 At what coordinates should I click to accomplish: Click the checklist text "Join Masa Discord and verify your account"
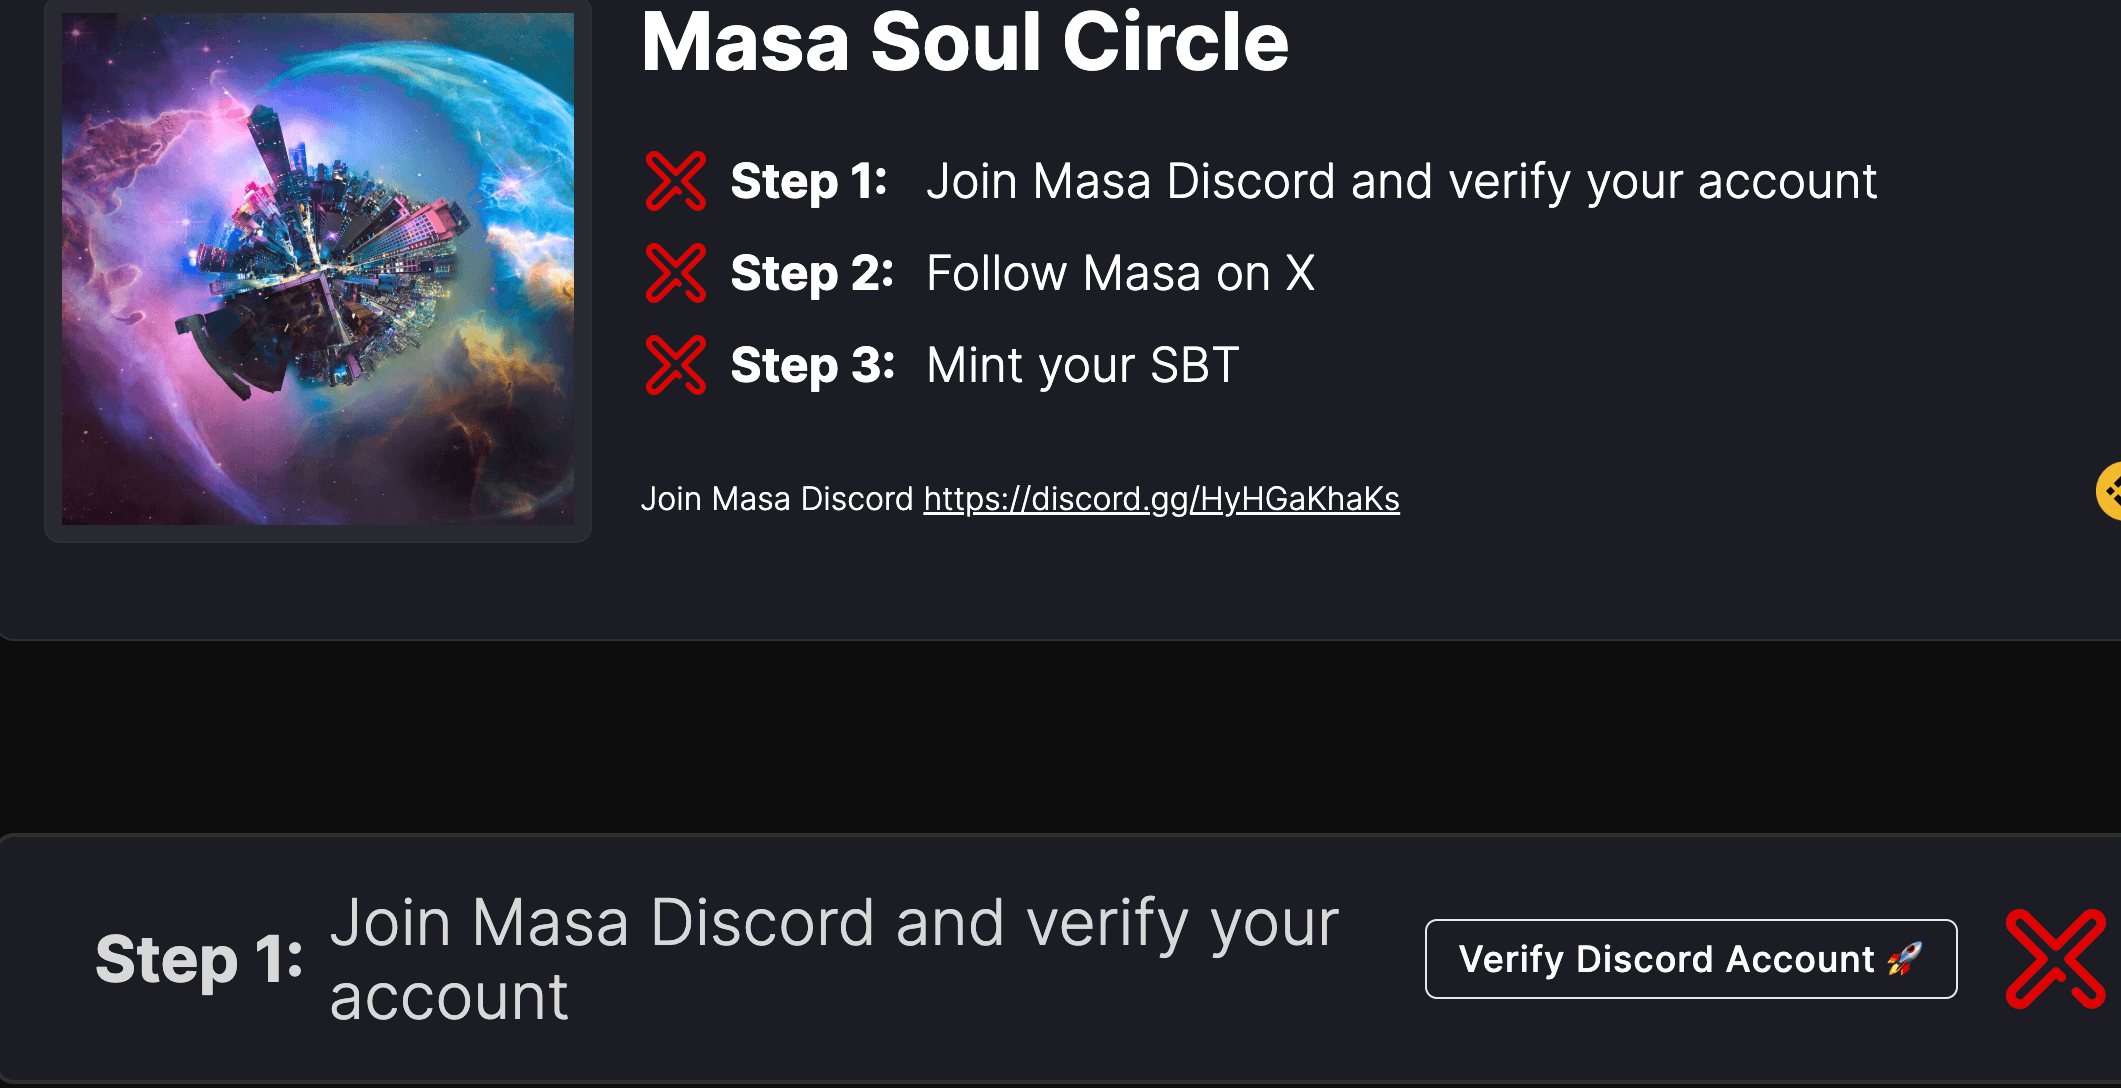[1401, 183]
